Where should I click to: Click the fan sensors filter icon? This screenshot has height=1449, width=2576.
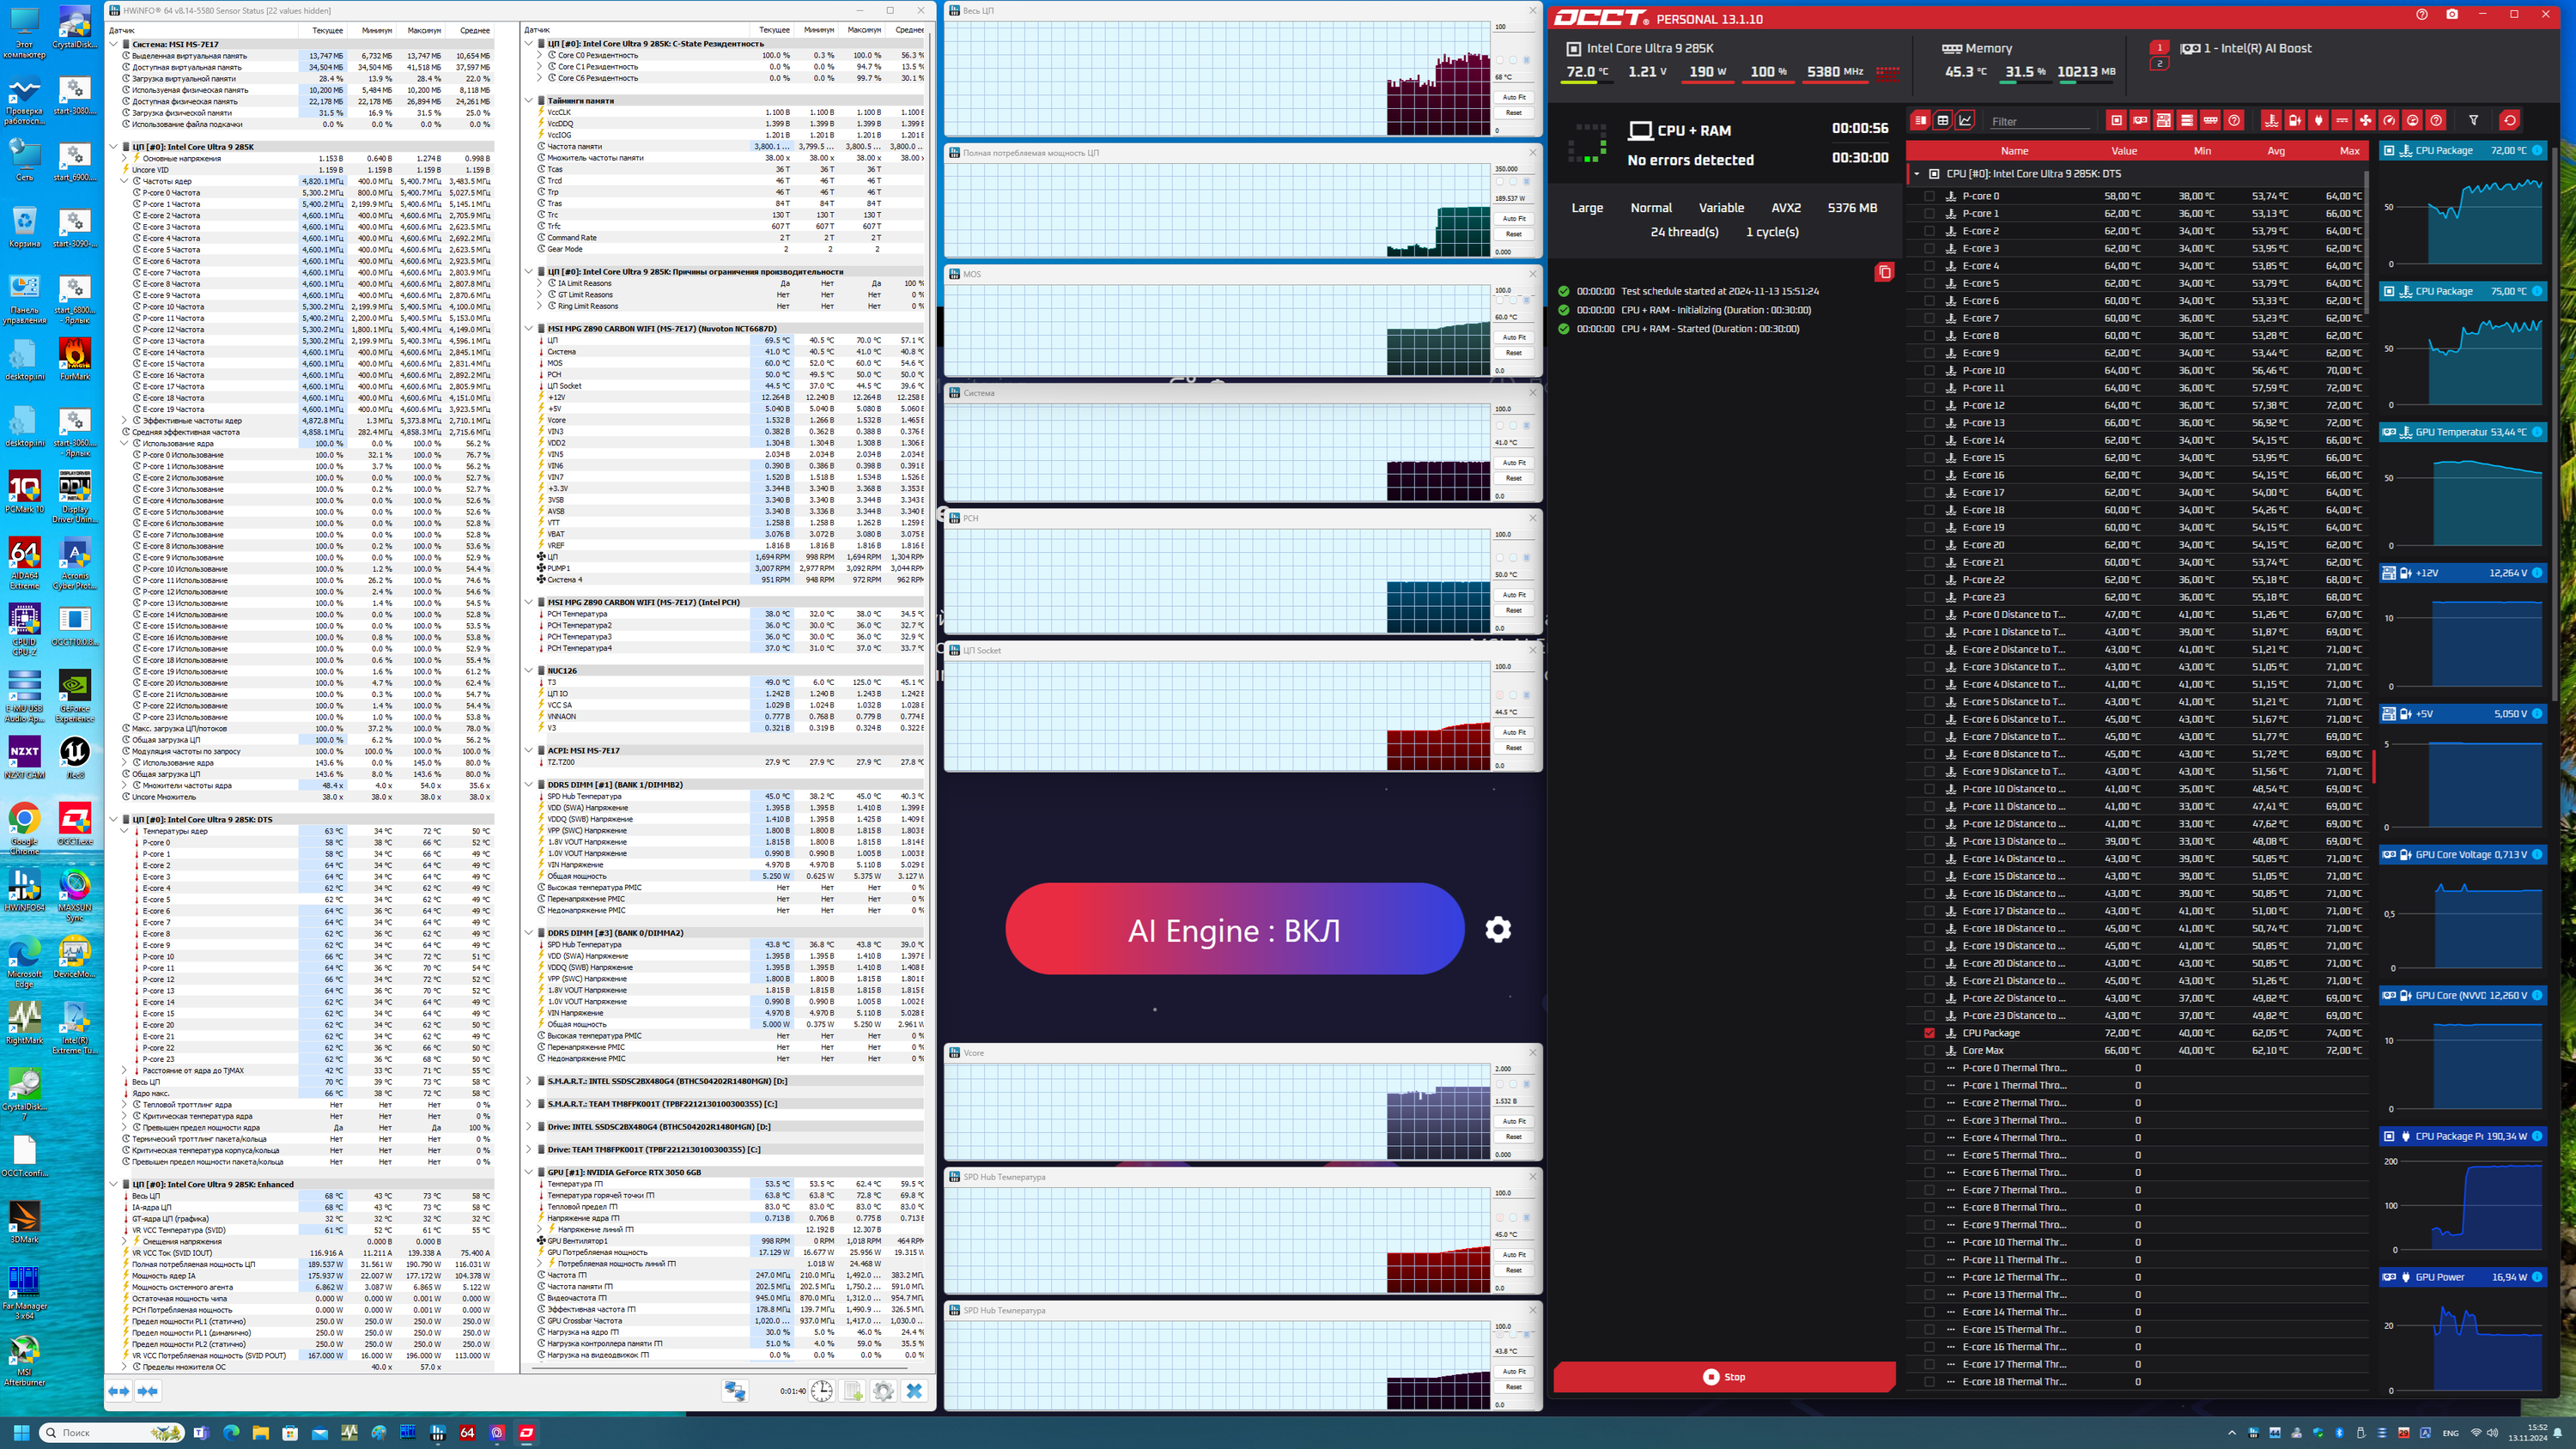pyautogui.click(x=2365, y=121)
